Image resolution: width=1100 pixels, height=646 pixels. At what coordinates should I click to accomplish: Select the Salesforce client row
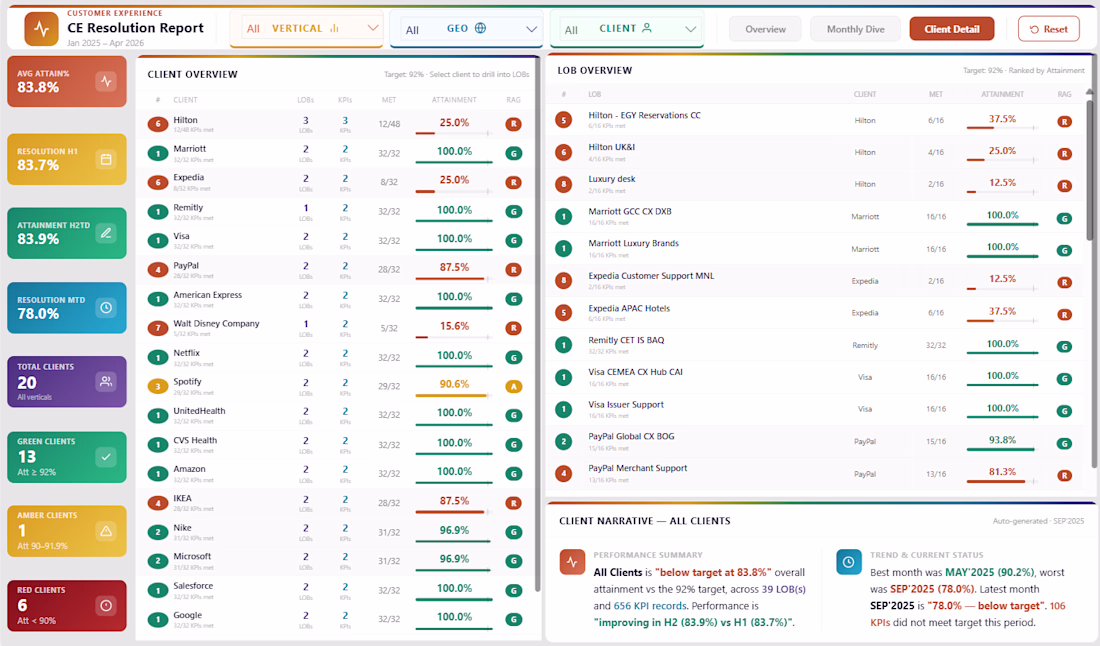[x=335, y=590]
